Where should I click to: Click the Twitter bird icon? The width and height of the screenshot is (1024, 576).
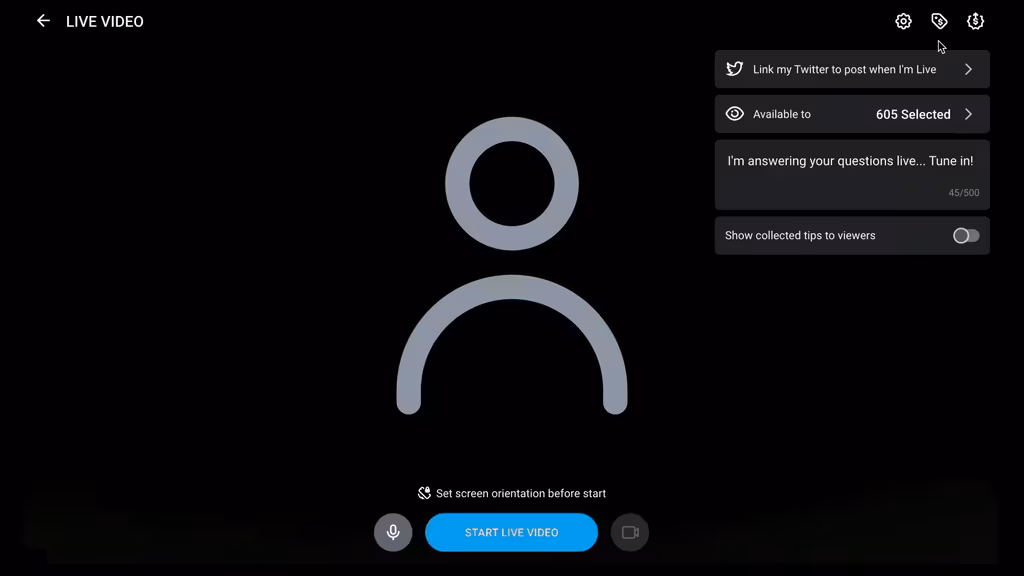735,69
